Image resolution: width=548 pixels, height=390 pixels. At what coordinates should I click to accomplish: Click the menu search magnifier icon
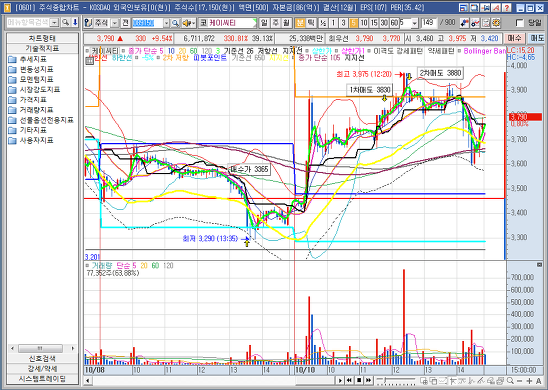coord(65,23)
